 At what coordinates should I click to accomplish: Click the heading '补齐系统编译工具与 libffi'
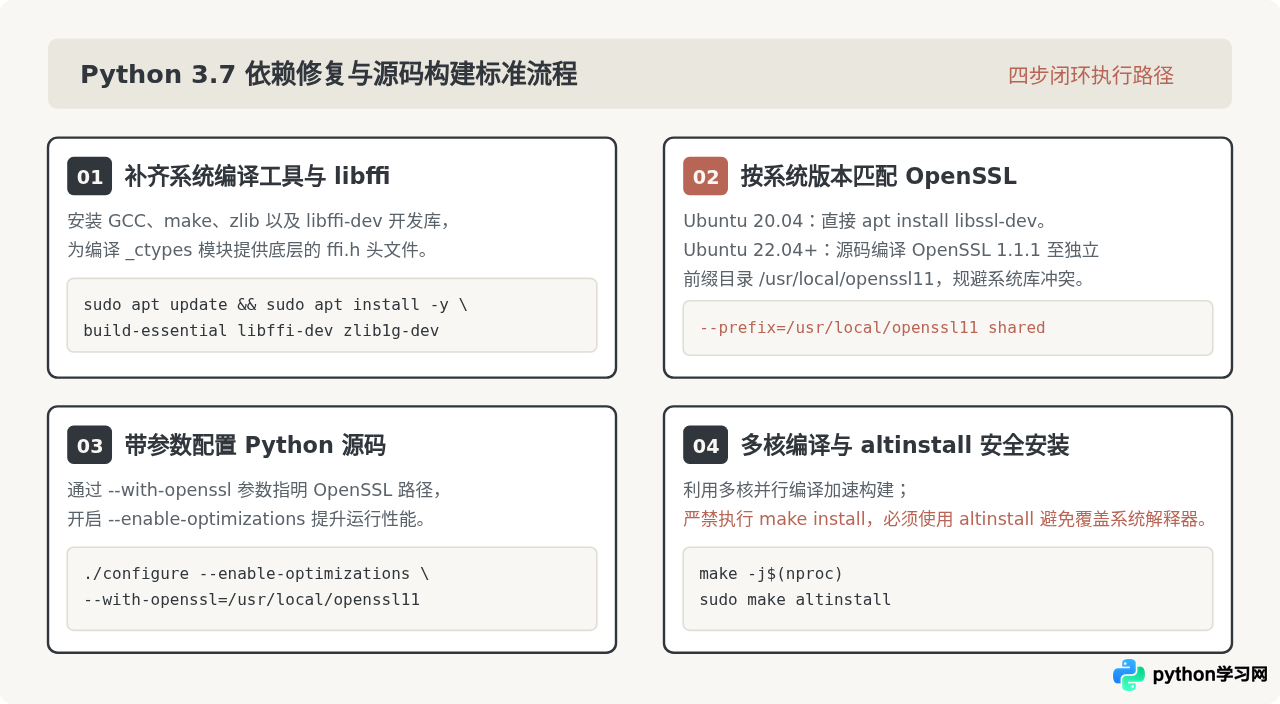point(257,176)
